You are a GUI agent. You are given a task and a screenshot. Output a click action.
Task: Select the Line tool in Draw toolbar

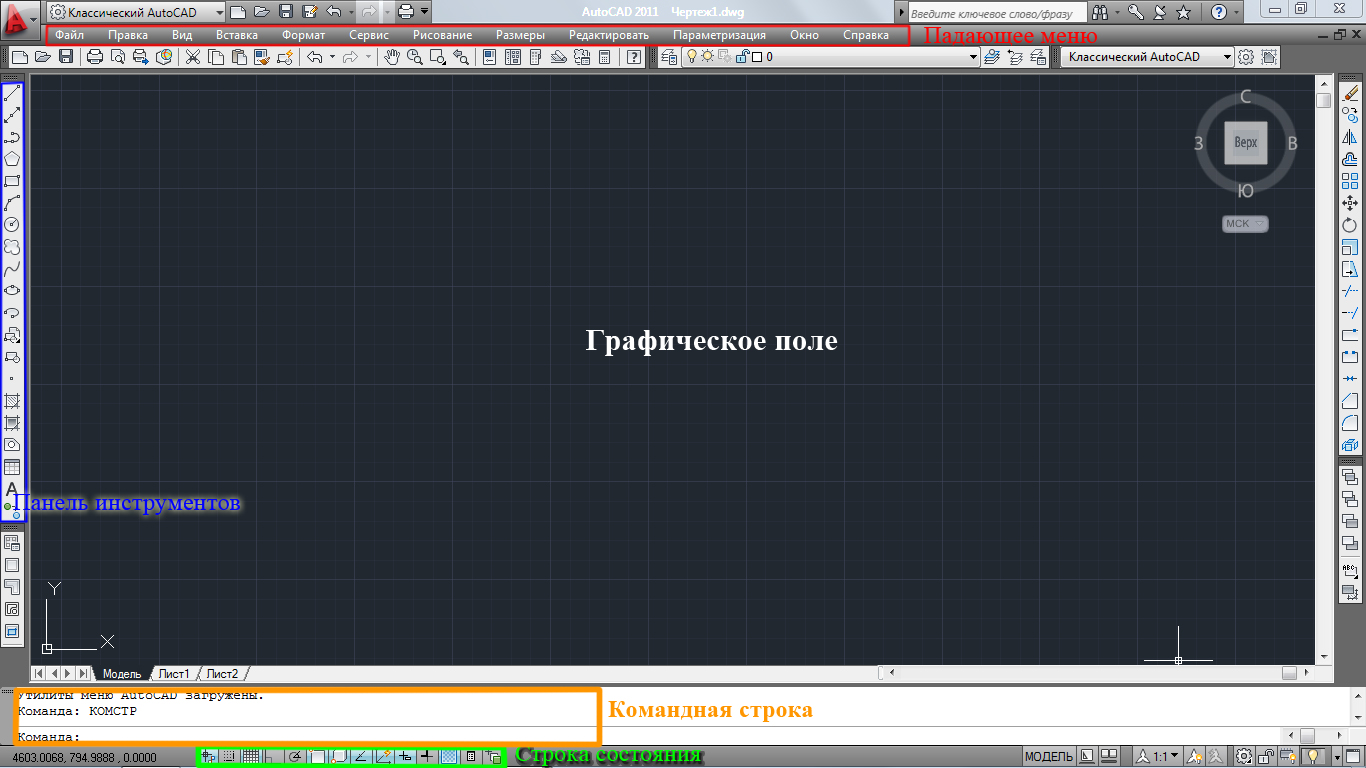13,93
